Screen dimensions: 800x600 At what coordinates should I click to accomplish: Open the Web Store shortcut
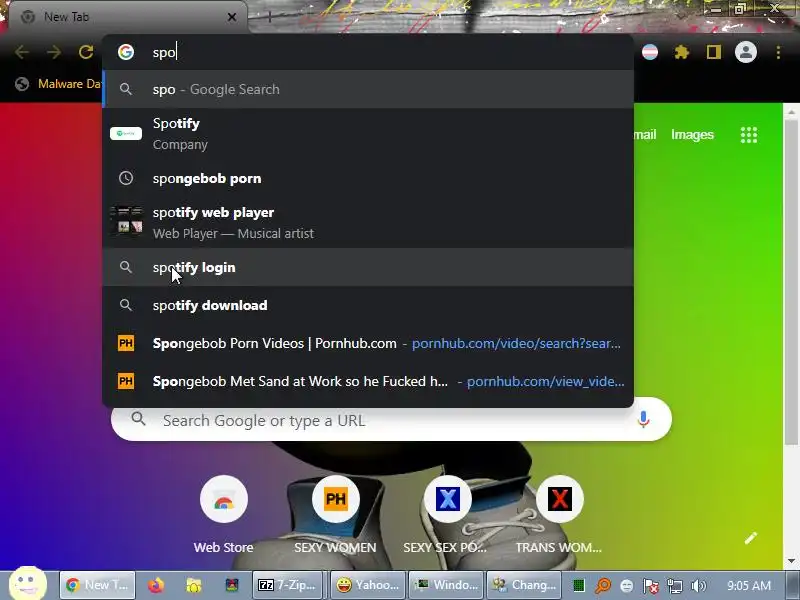[224, 499]
